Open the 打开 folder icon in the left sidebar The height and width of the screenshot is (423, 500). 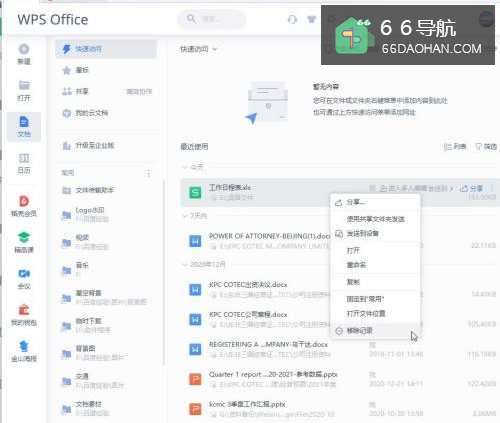tap(24, 85)
